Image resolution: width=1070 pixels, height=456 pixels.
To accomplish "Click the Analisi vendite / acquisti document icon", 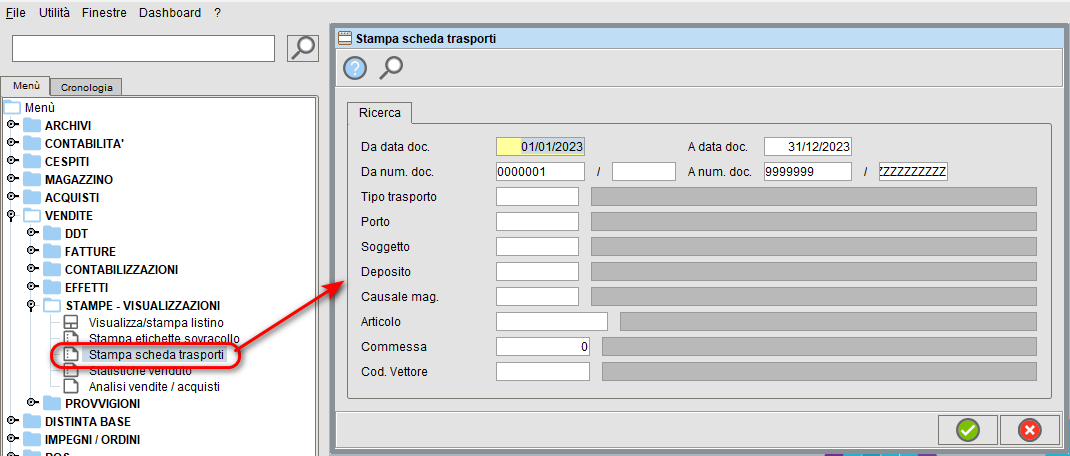I will tap(71, 386).
